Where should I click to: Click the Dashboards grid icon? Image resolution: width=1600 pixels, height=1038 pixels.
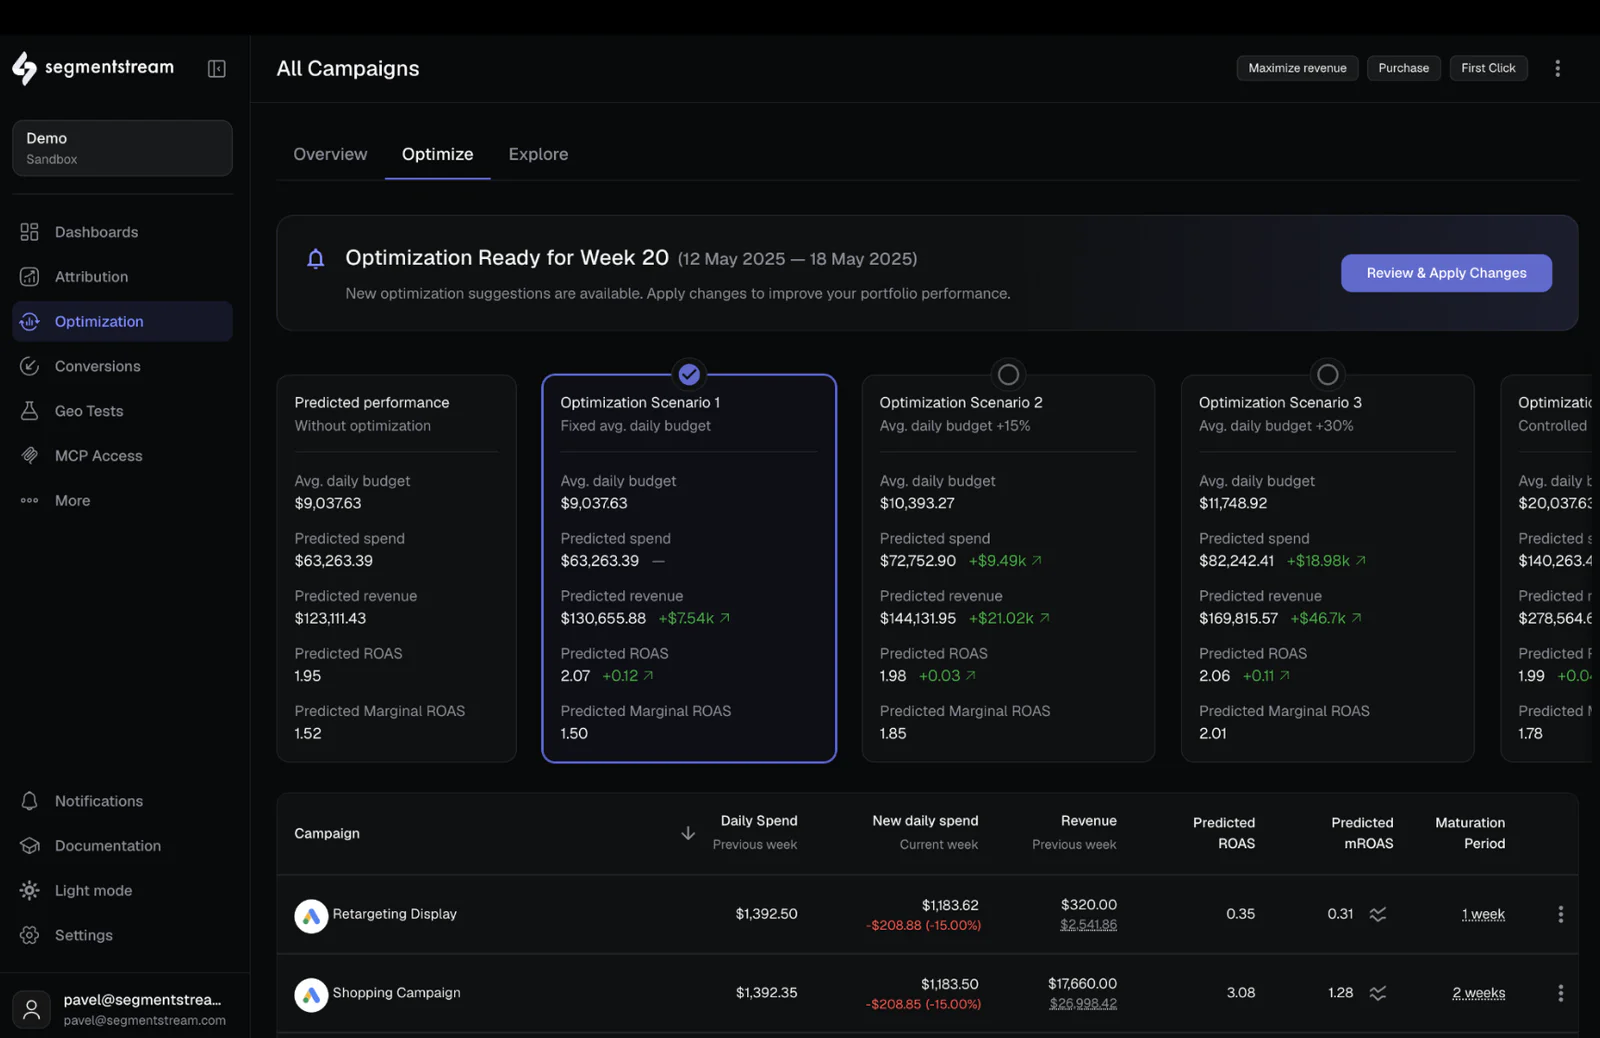pos(30,232)
